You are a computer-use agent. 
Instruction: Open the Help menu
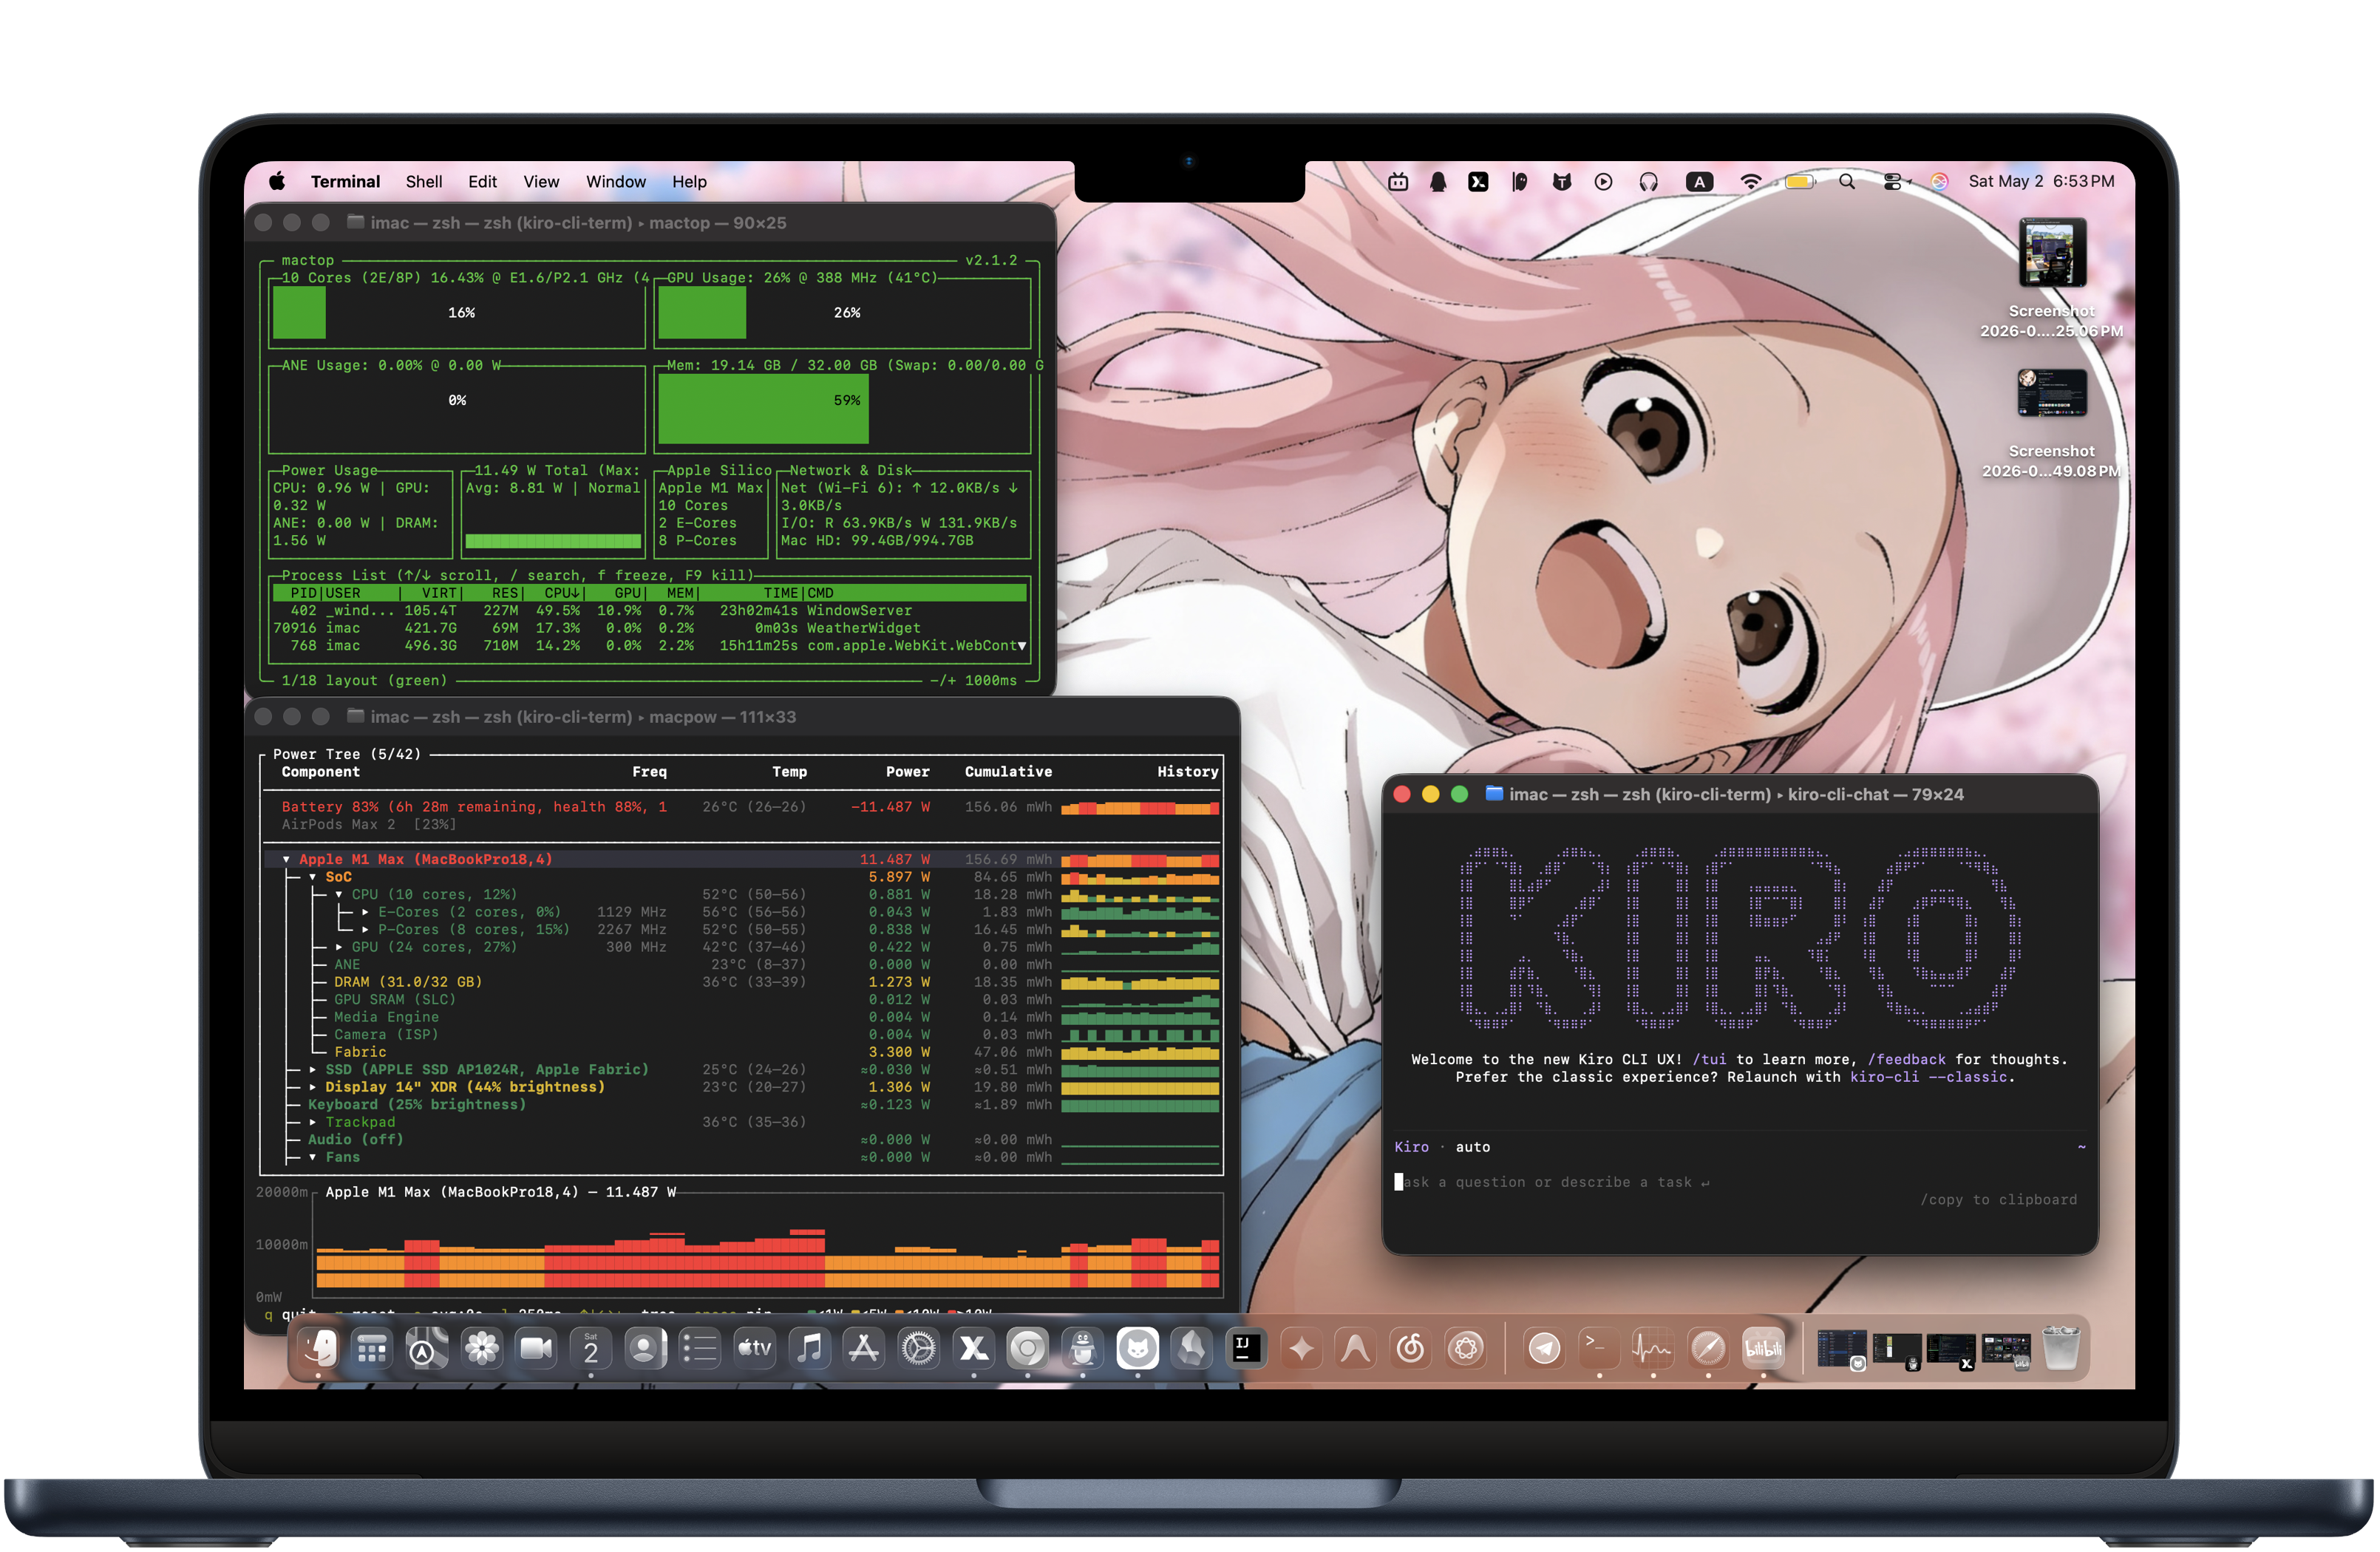pos(689,182)
